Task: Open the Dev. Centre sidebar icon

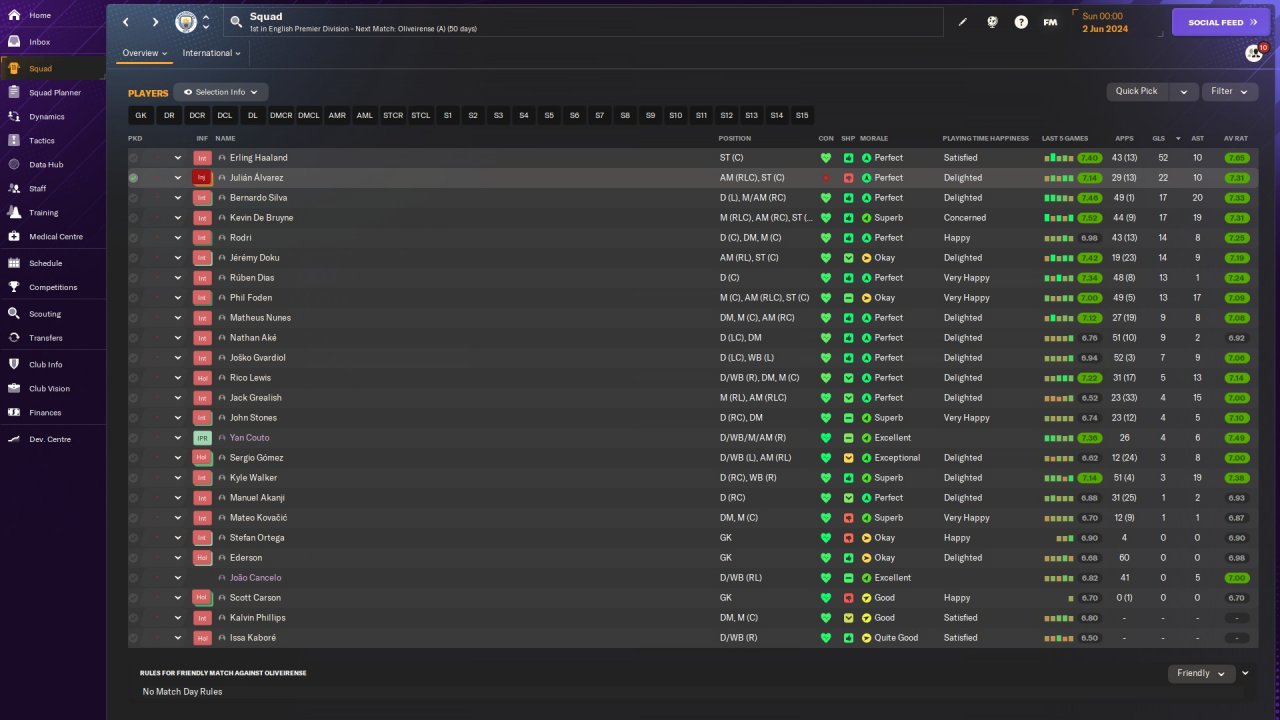Action: click(x=14, y=439)
